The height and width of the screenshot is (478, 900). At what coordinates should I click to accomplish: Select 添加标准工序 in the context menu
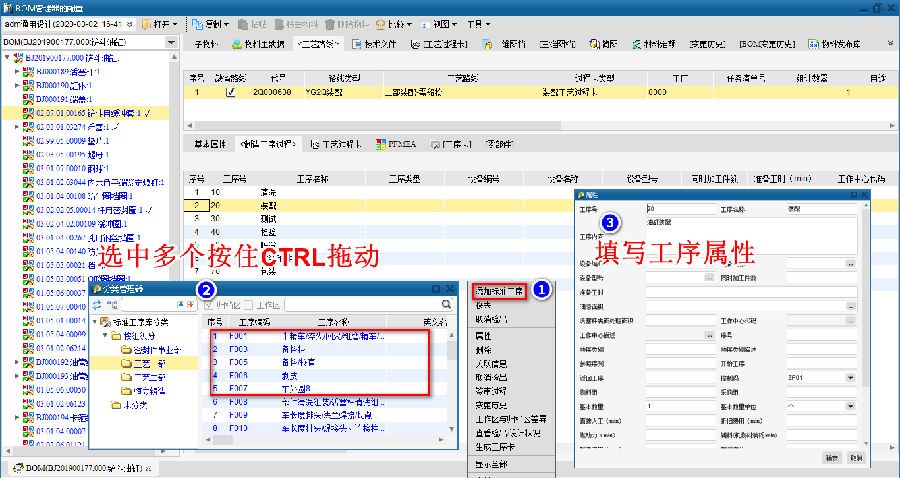click(x=498, y=291)
